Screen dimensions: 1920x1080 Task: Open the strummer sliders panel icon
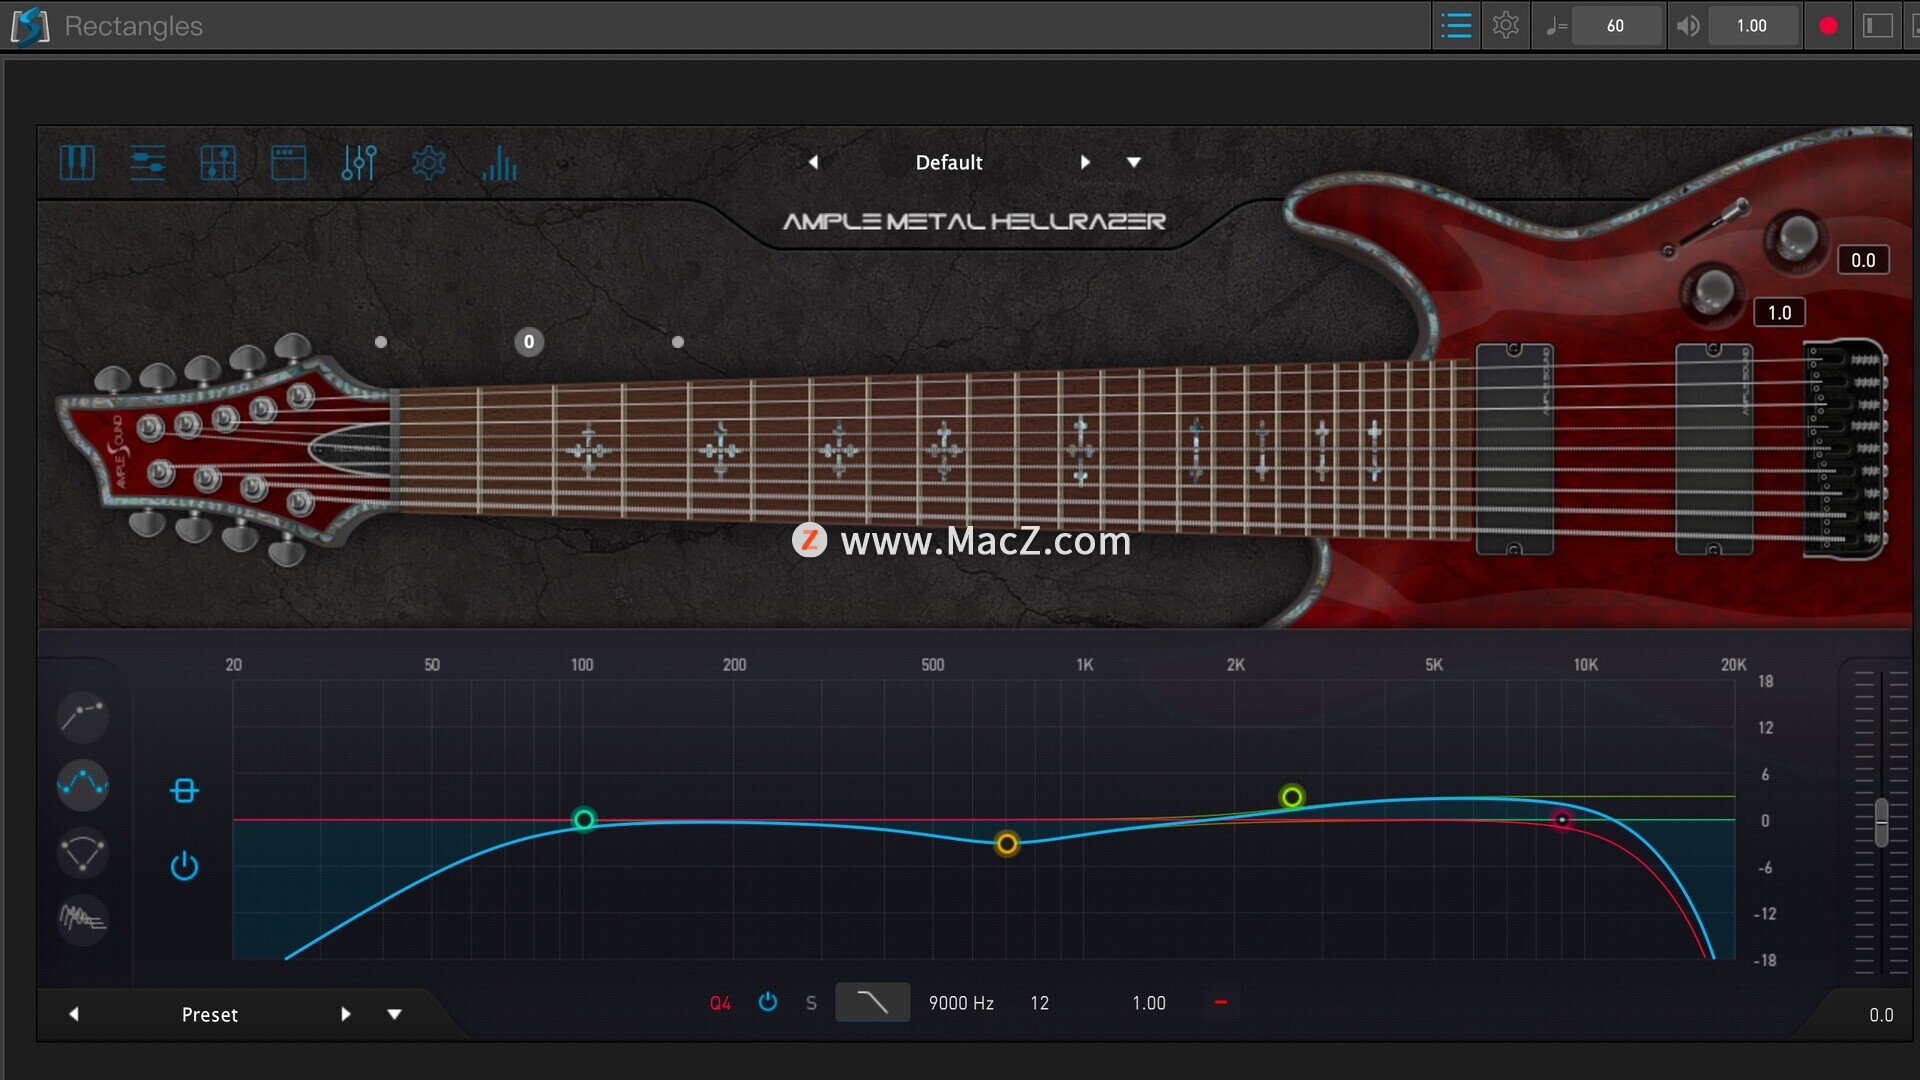click(x=147, y=162)
